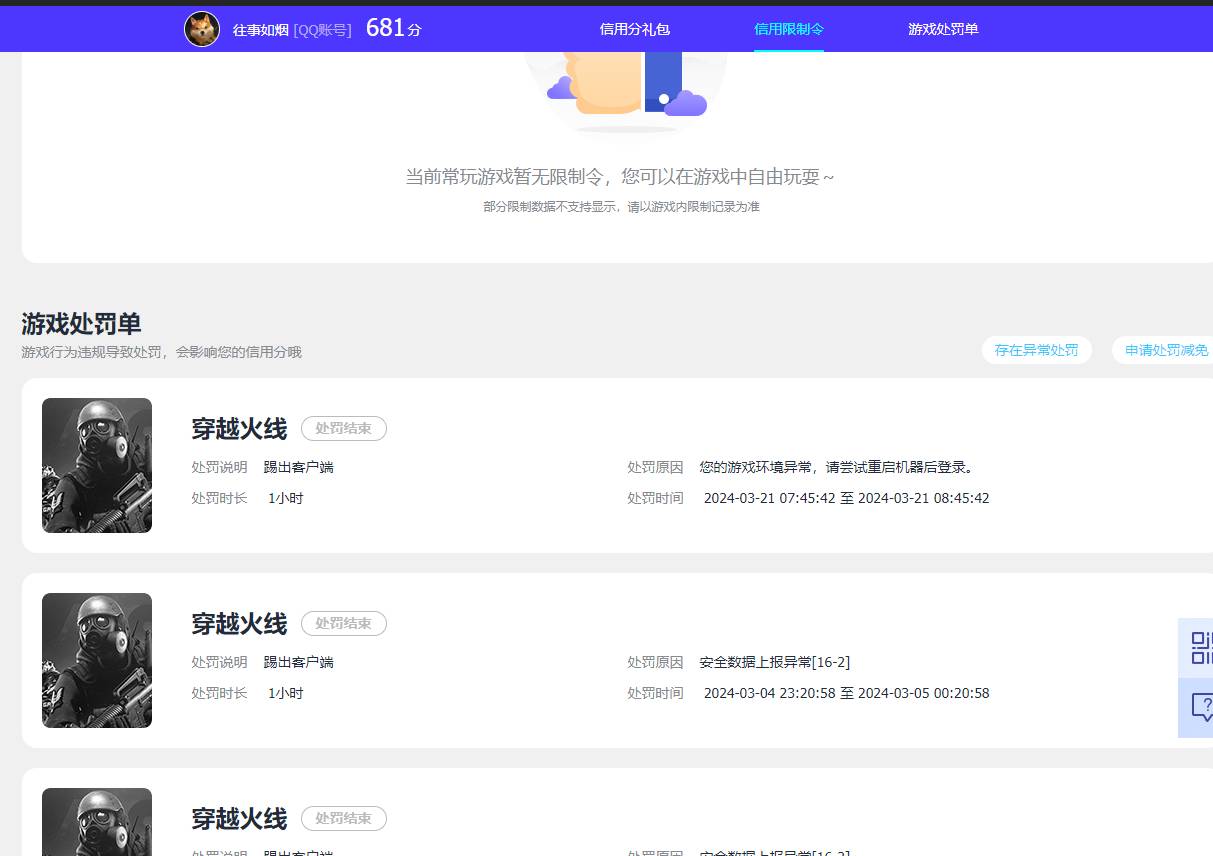Image resolution: width=1213 pixels, height=856 pixels.
Task: Click the QR code icon on right edge
Action: coord(1199,648)
